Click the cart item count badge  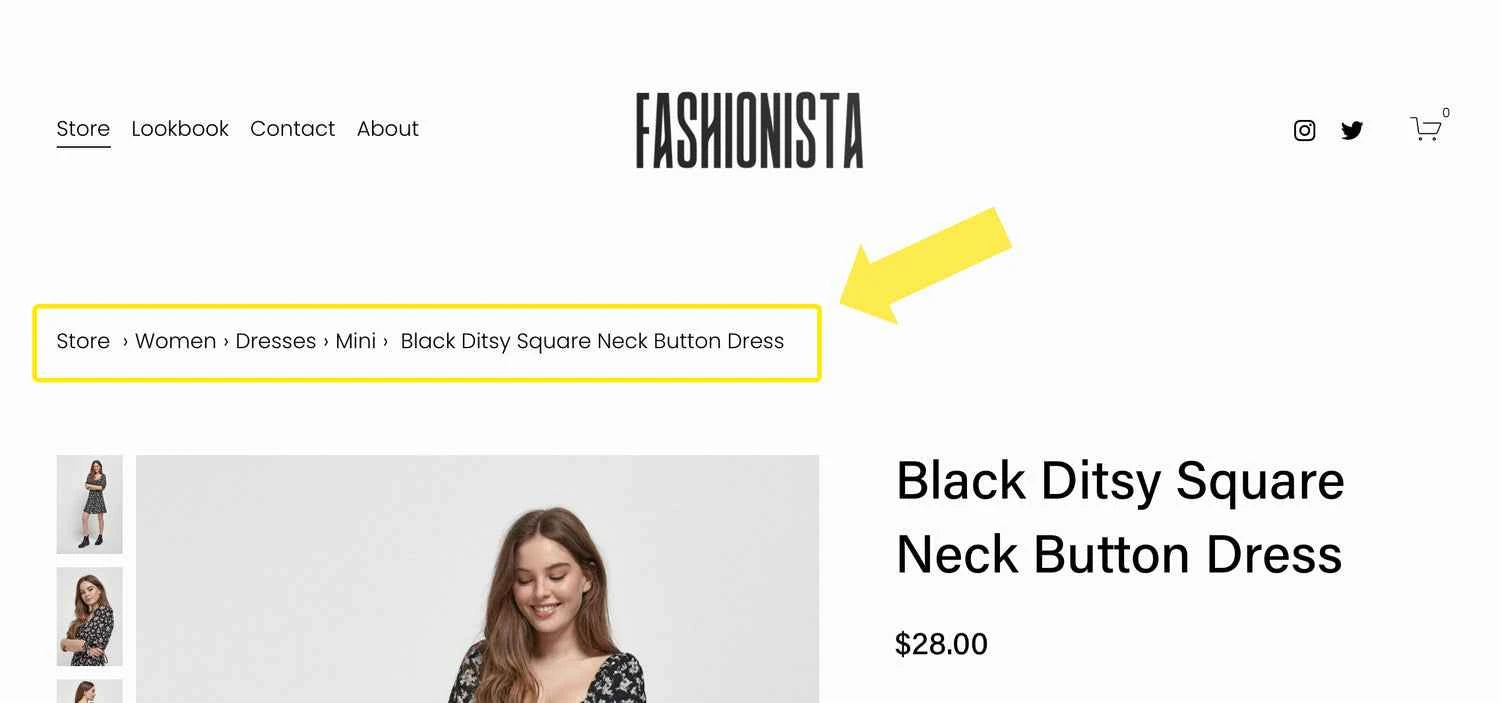[1446, 113]
